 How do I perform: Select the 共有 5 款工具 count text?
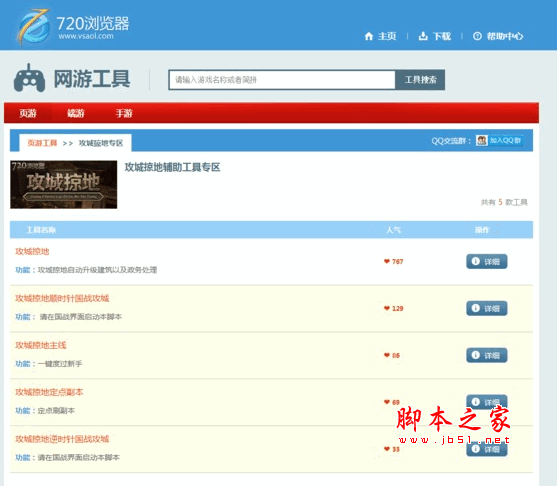[504, 202]
